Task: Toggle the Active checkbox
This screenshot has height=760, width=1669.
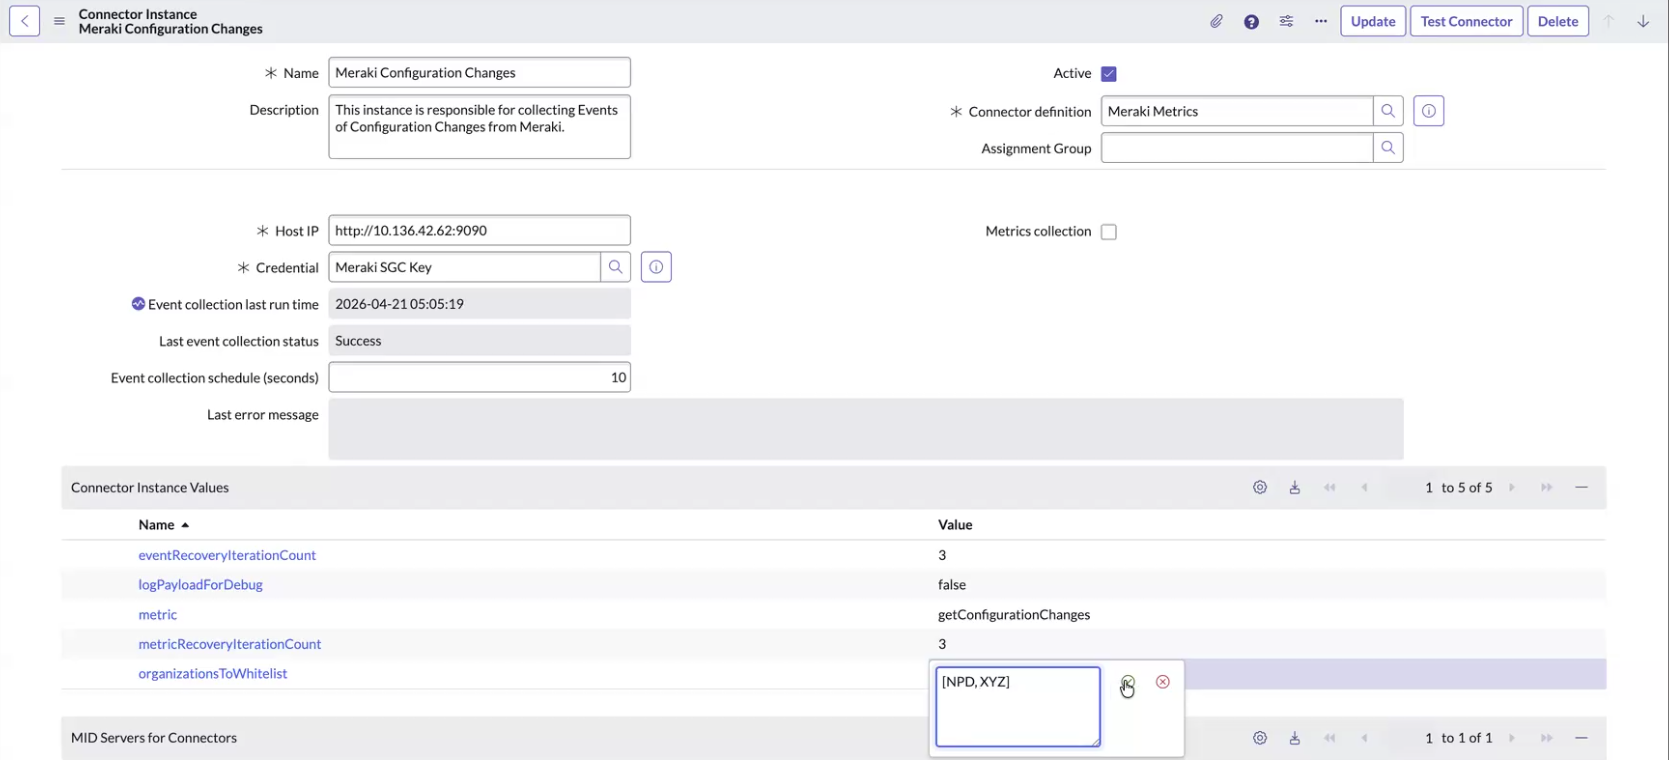Action: (1108, 74)
